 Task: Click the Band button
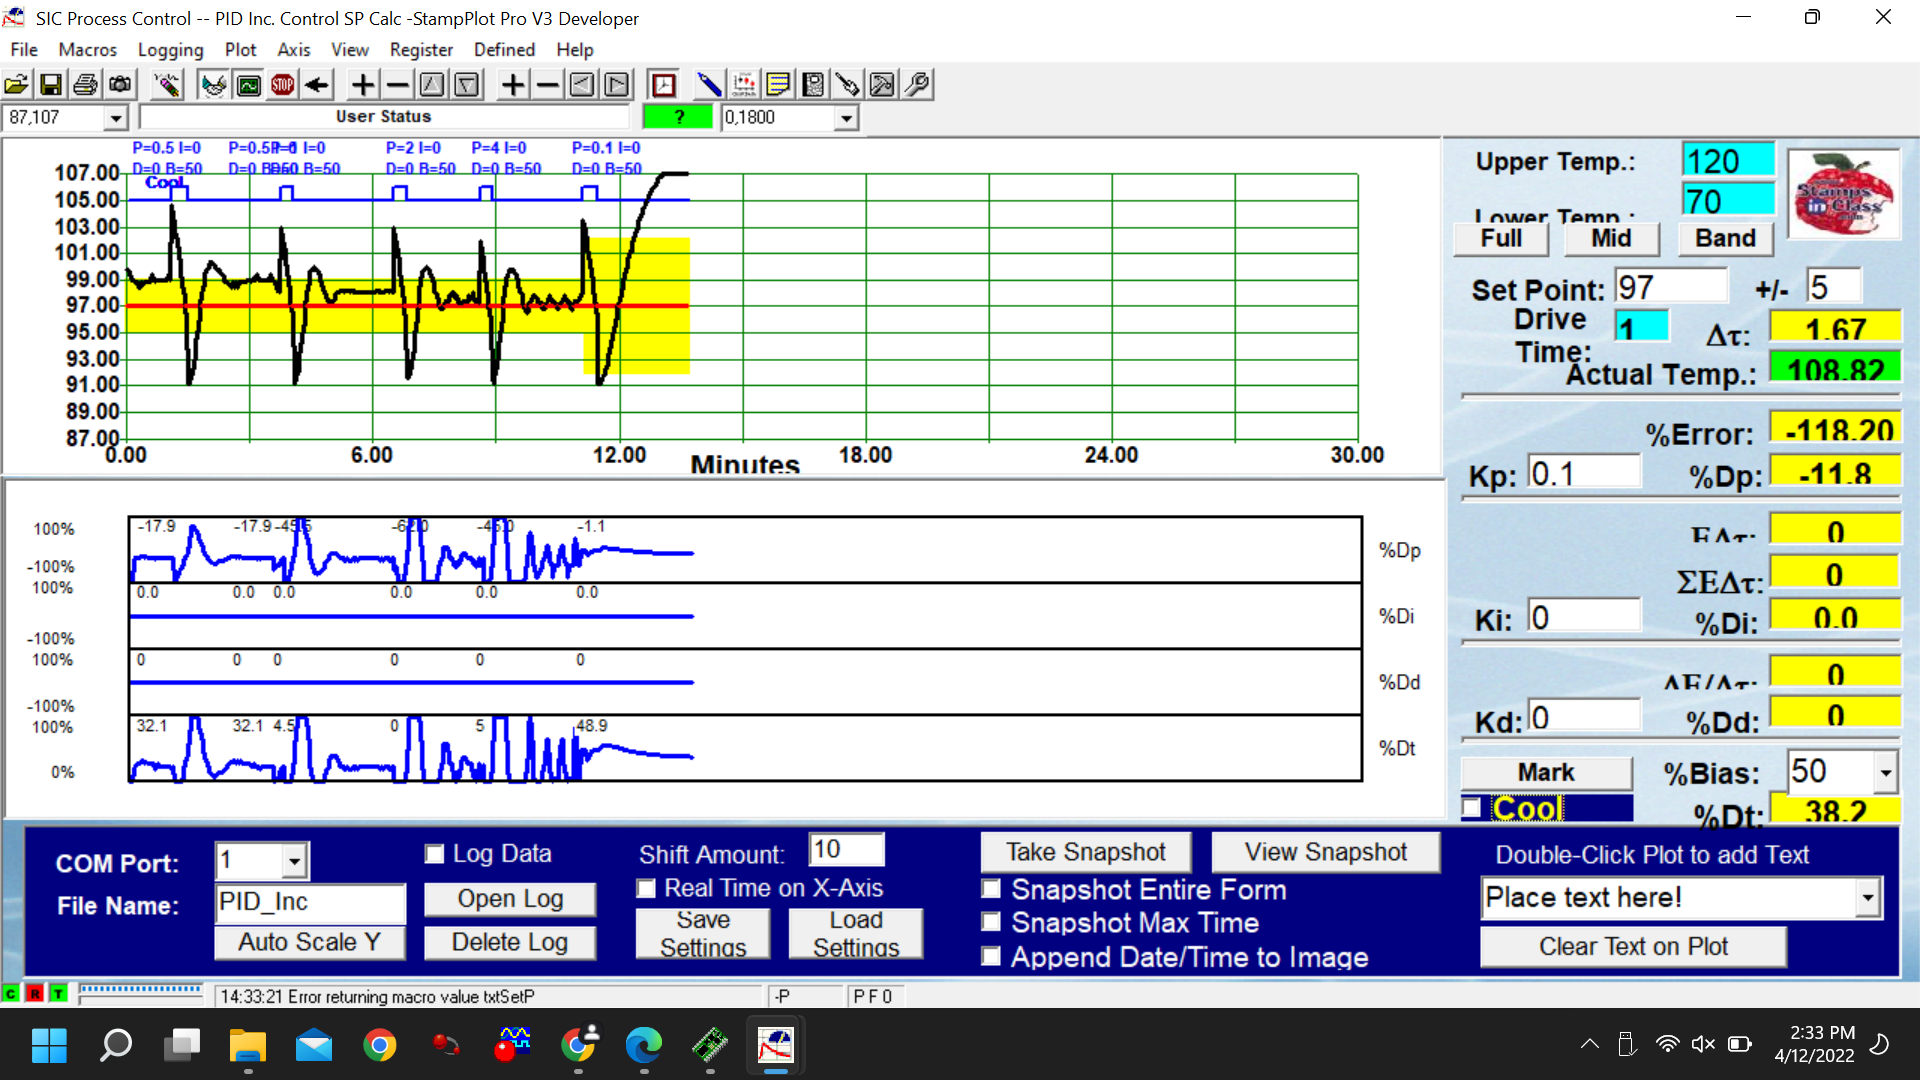[1725, 239]
